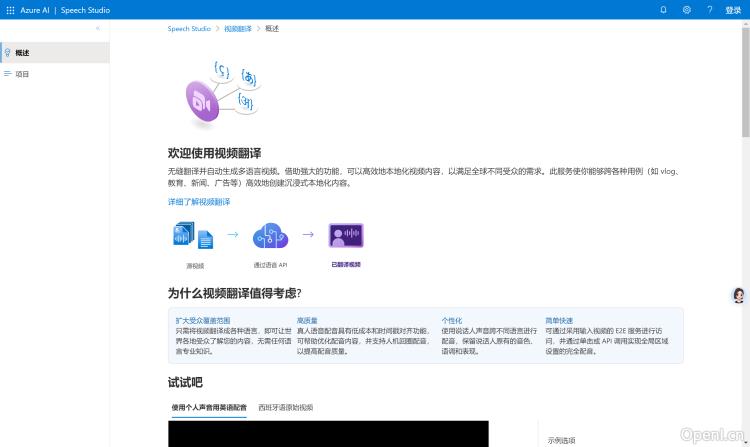Open 视频翻译 in the breadcrumb
This screenshot has height=447, width=750.
[238, 29]
